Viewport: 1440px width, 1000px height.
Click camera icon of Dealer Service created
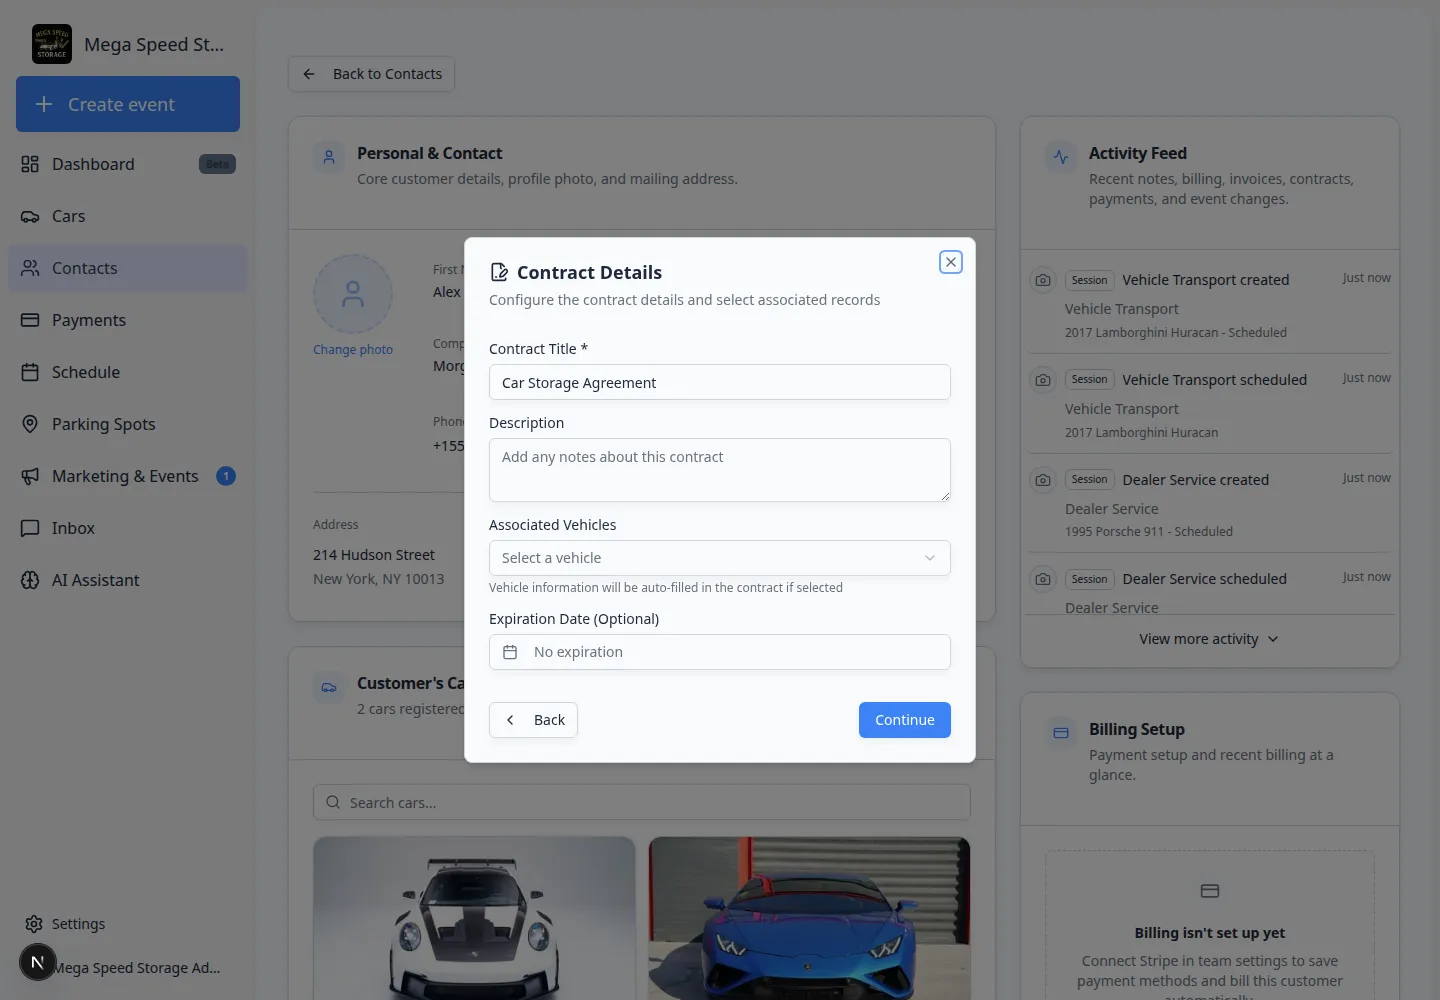[1043, 480]
